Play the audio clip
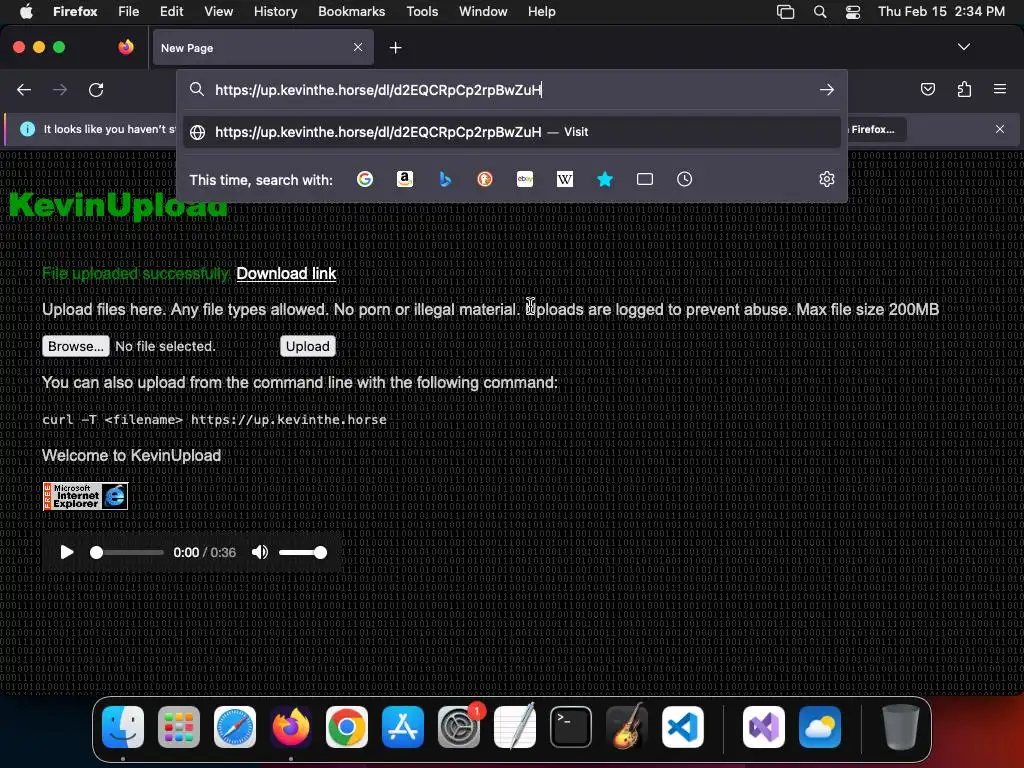Viewport: 1024px width, 768px height. 67,552
